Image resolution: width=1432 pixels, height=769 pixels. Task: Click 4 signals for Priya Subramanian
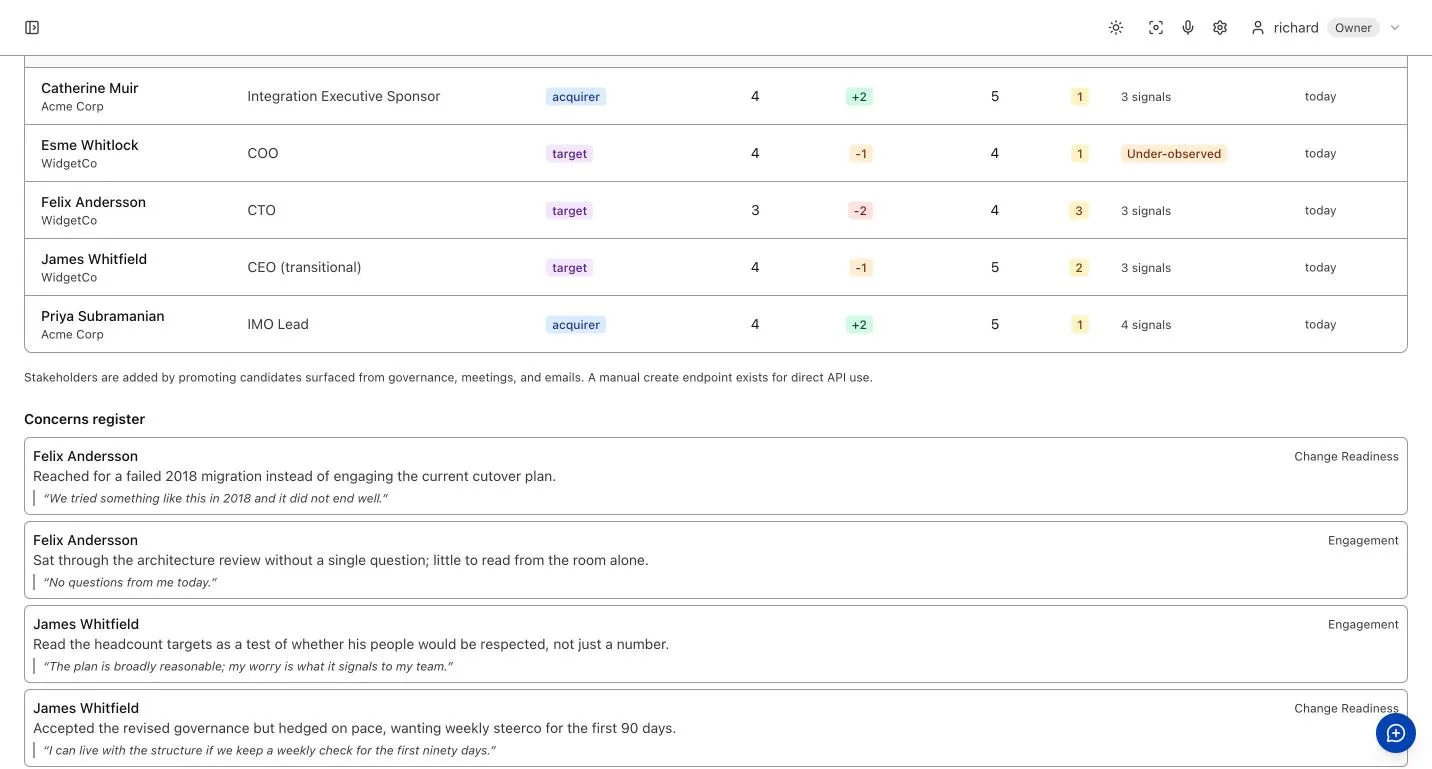pos(1146,325)
